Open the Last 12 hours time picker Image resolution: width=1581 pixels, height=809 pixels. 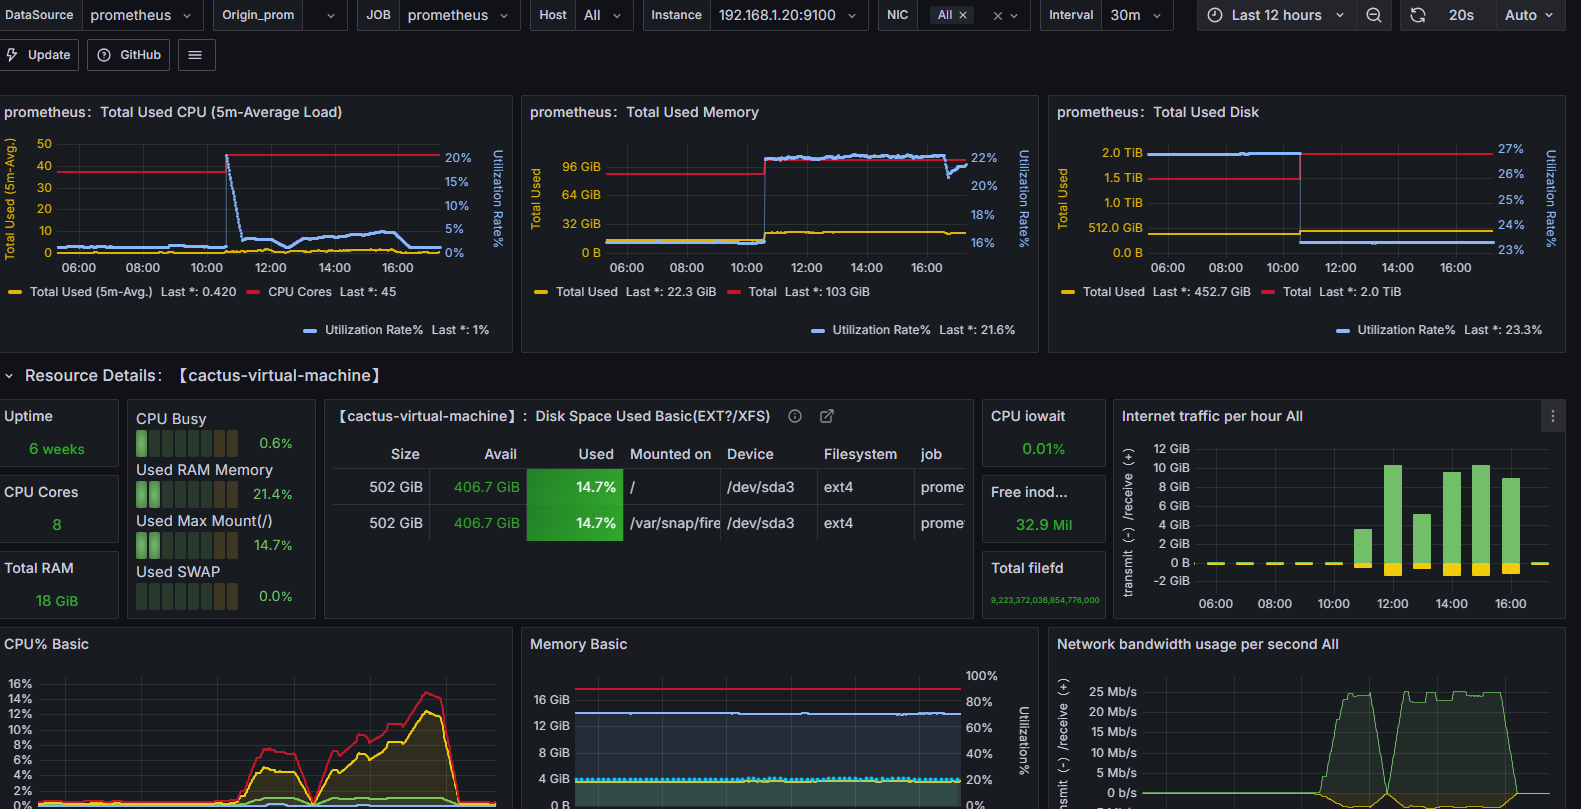(1276, 15)
